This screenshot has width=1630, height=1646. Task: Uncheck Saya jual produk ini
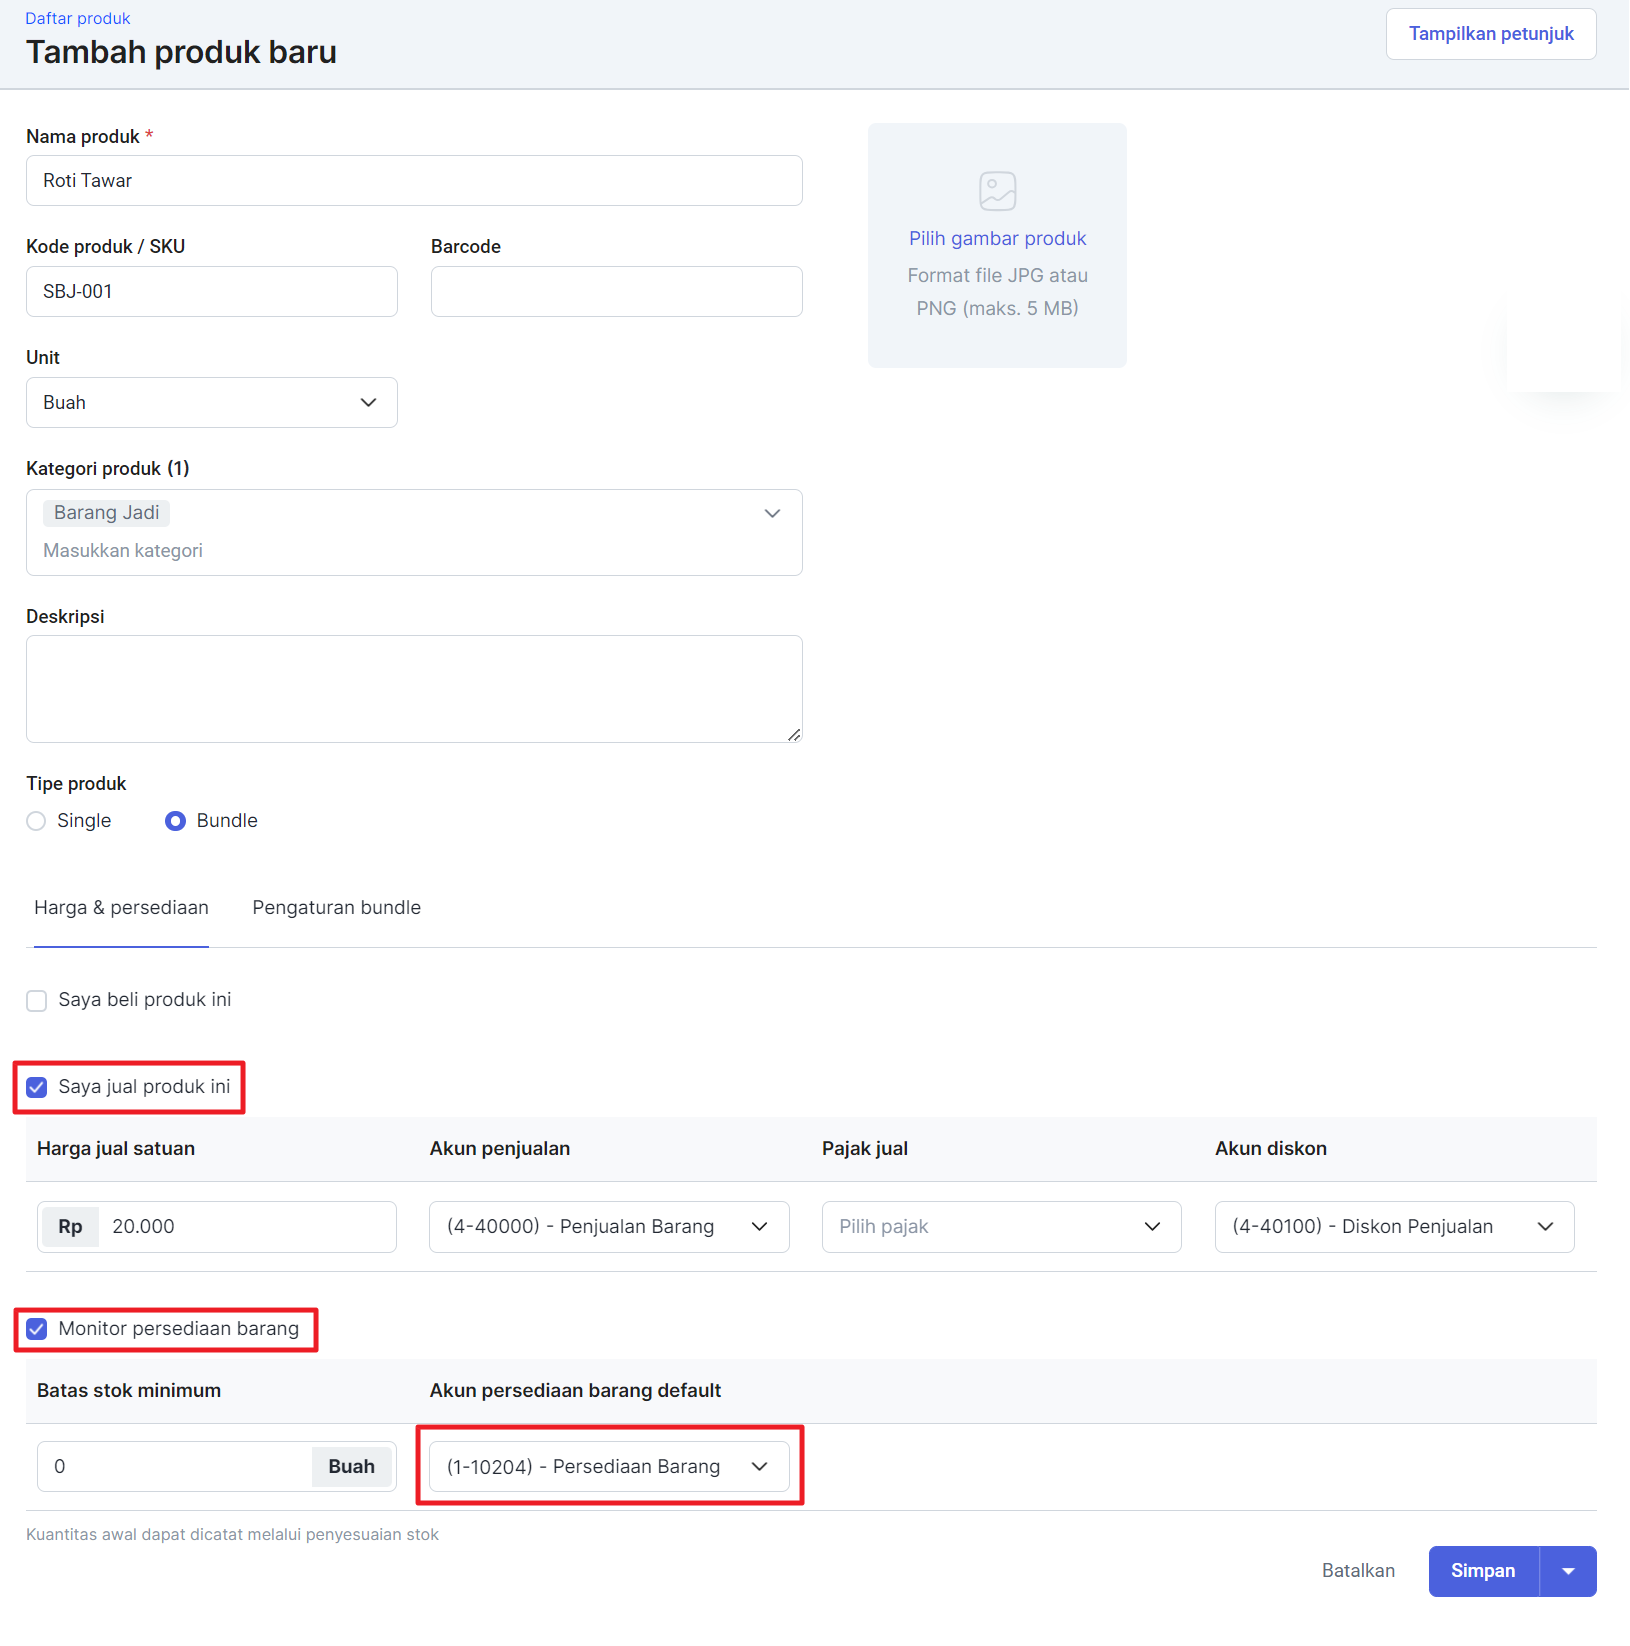37,1087
